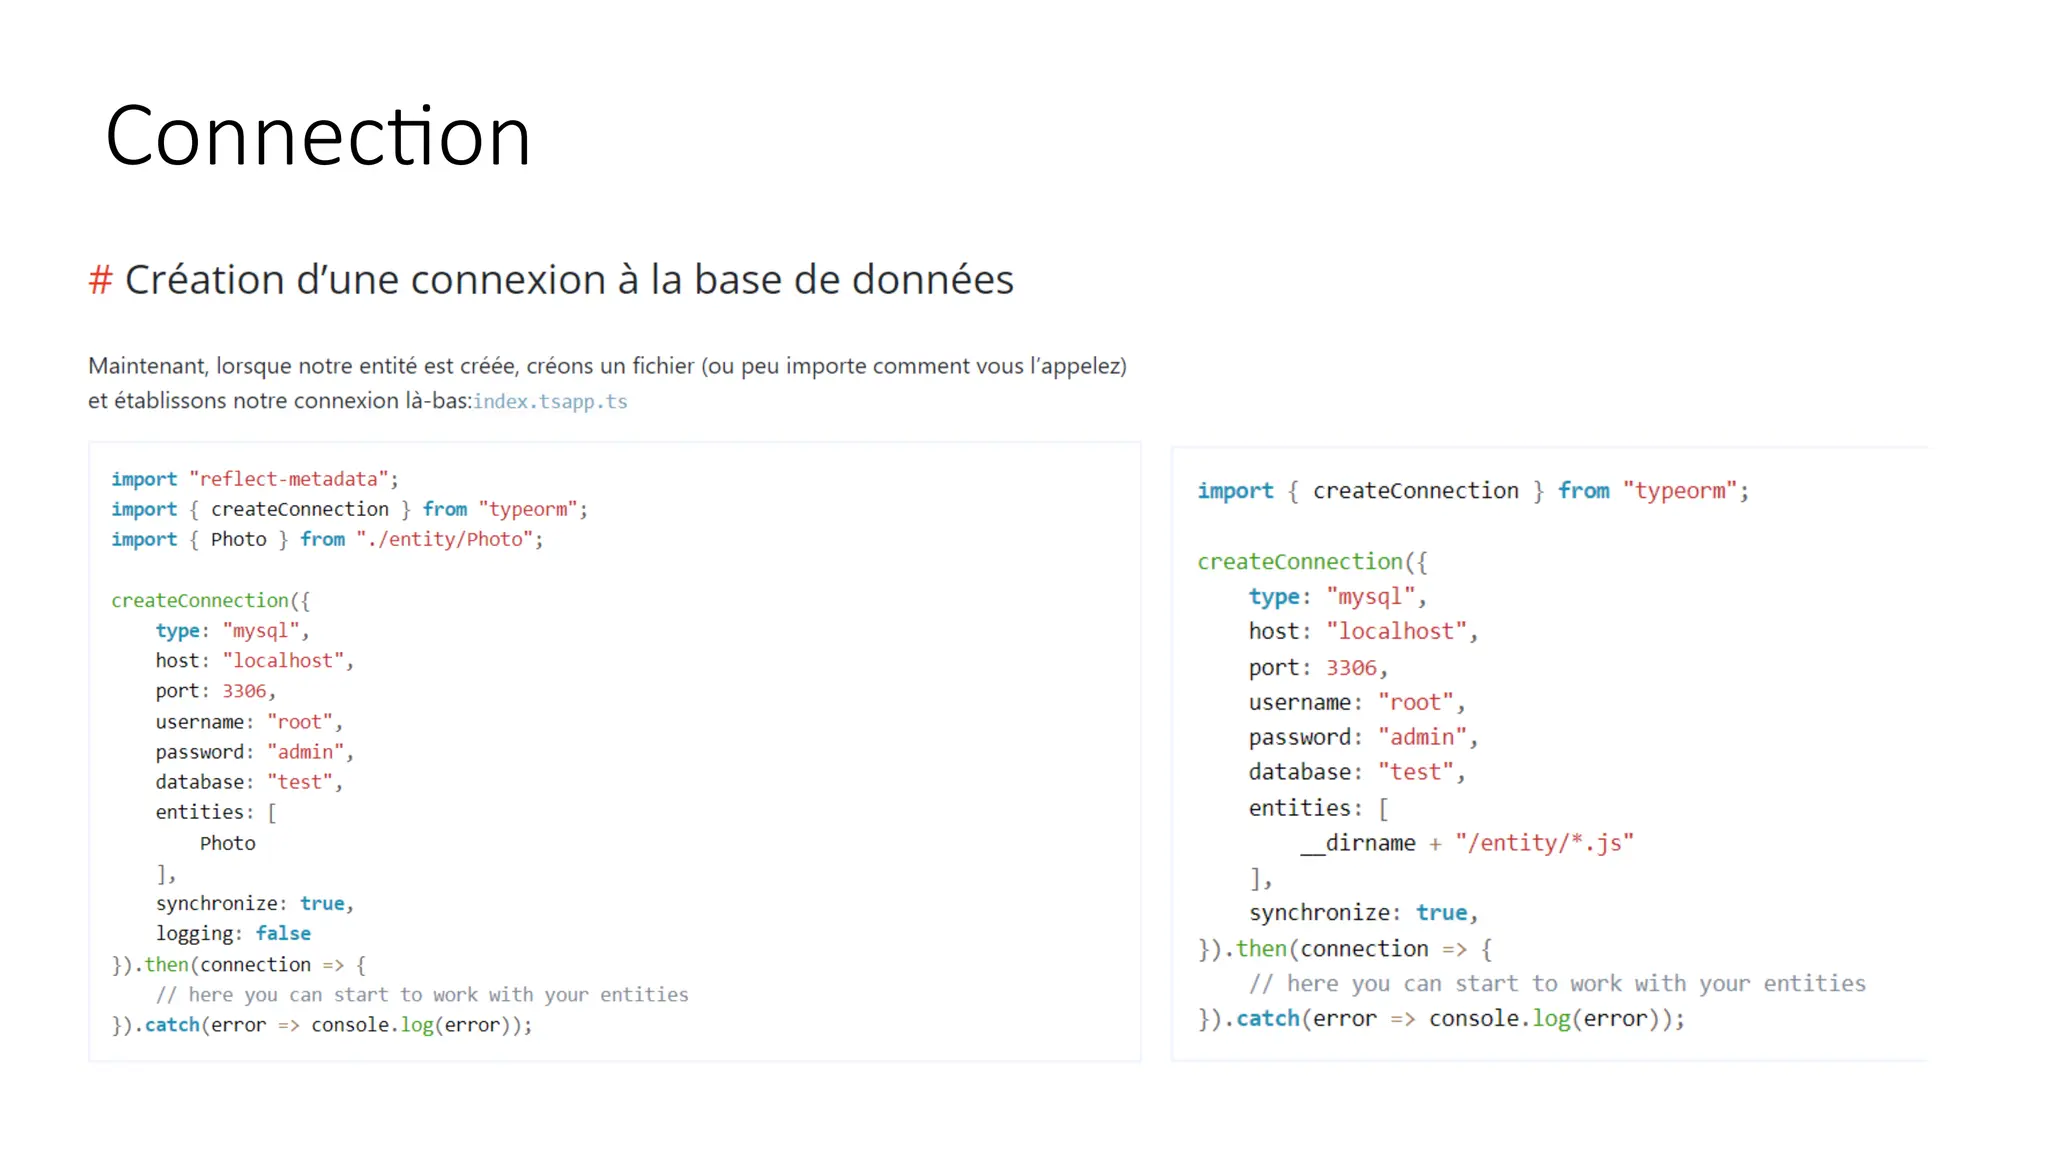Click the comment line in left code block
This screenshot has height=1152, width=2048.
pyautogui.click(x=422, y=995)
